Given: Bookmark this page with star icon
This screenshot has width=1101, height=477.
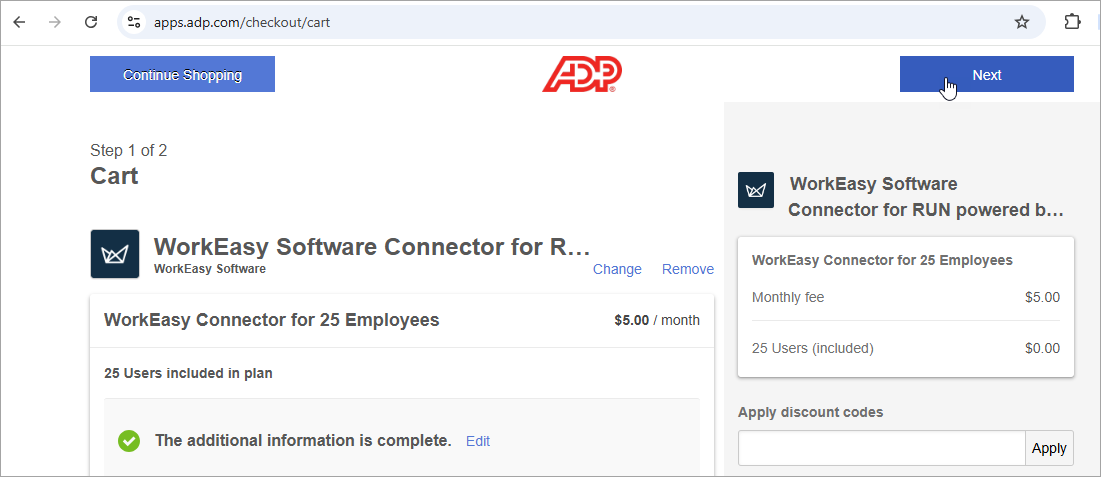Looking at the screenshot, I should tap(1022, 22).
